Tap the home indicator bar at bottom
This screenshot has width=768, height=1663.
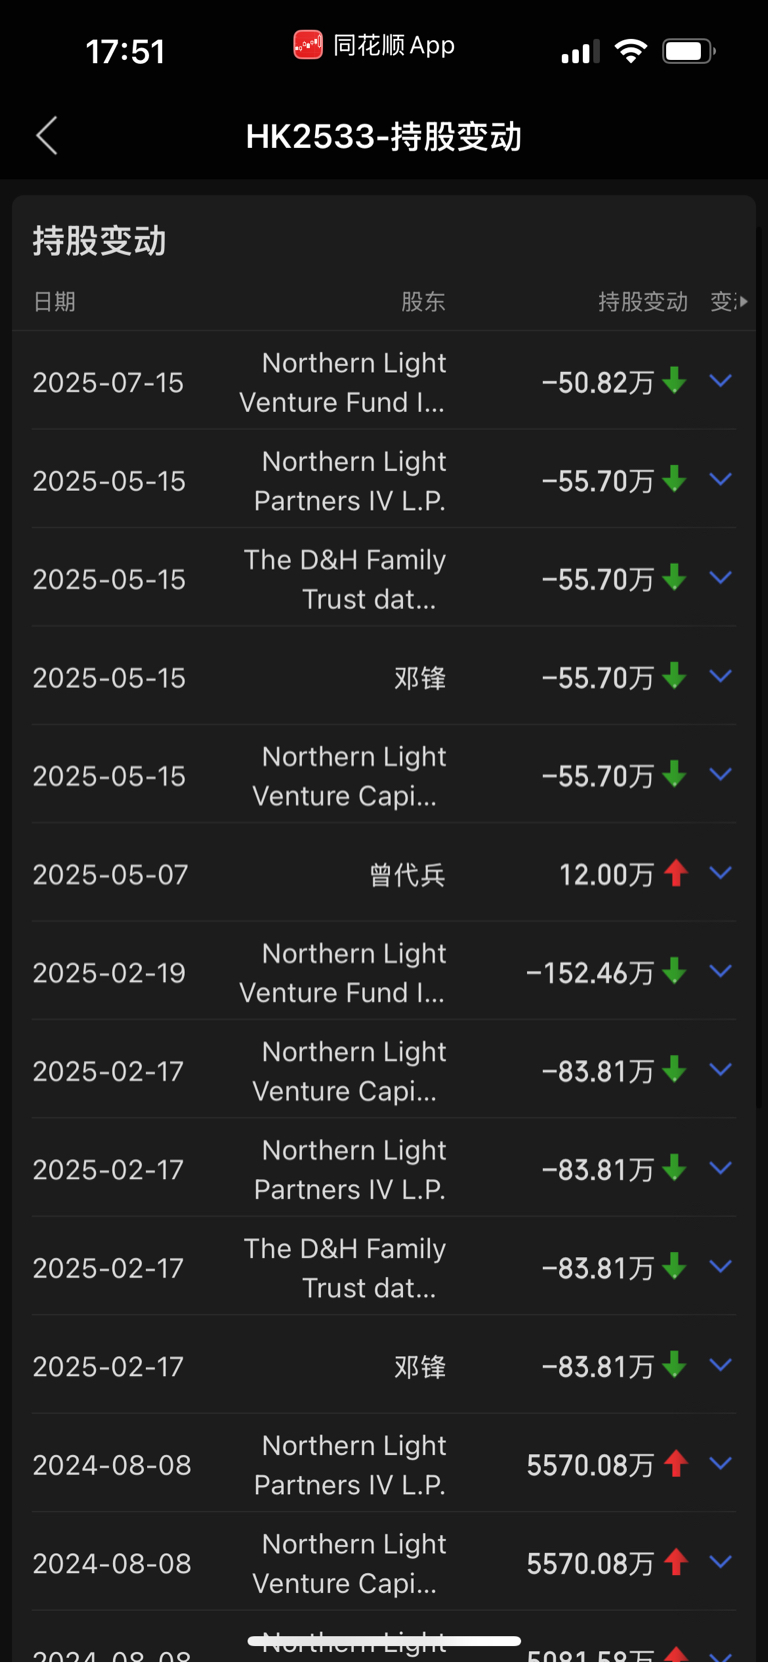pyautogui.click(x=384, y=1641)
